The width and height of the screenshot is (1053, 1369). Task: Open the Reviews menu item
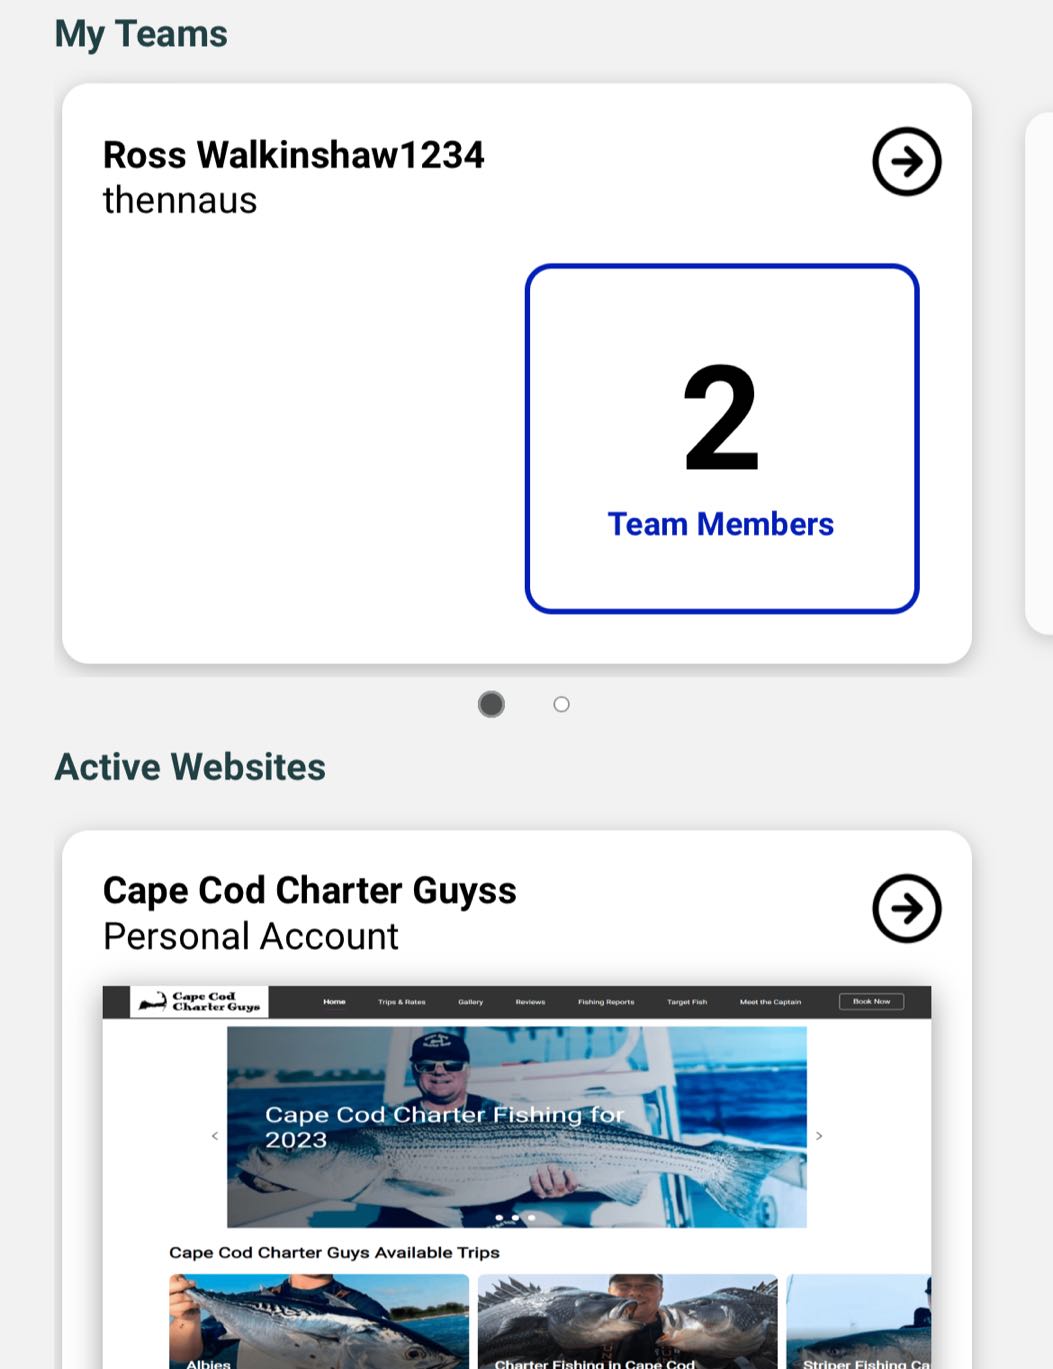(x=530, y=1001)
